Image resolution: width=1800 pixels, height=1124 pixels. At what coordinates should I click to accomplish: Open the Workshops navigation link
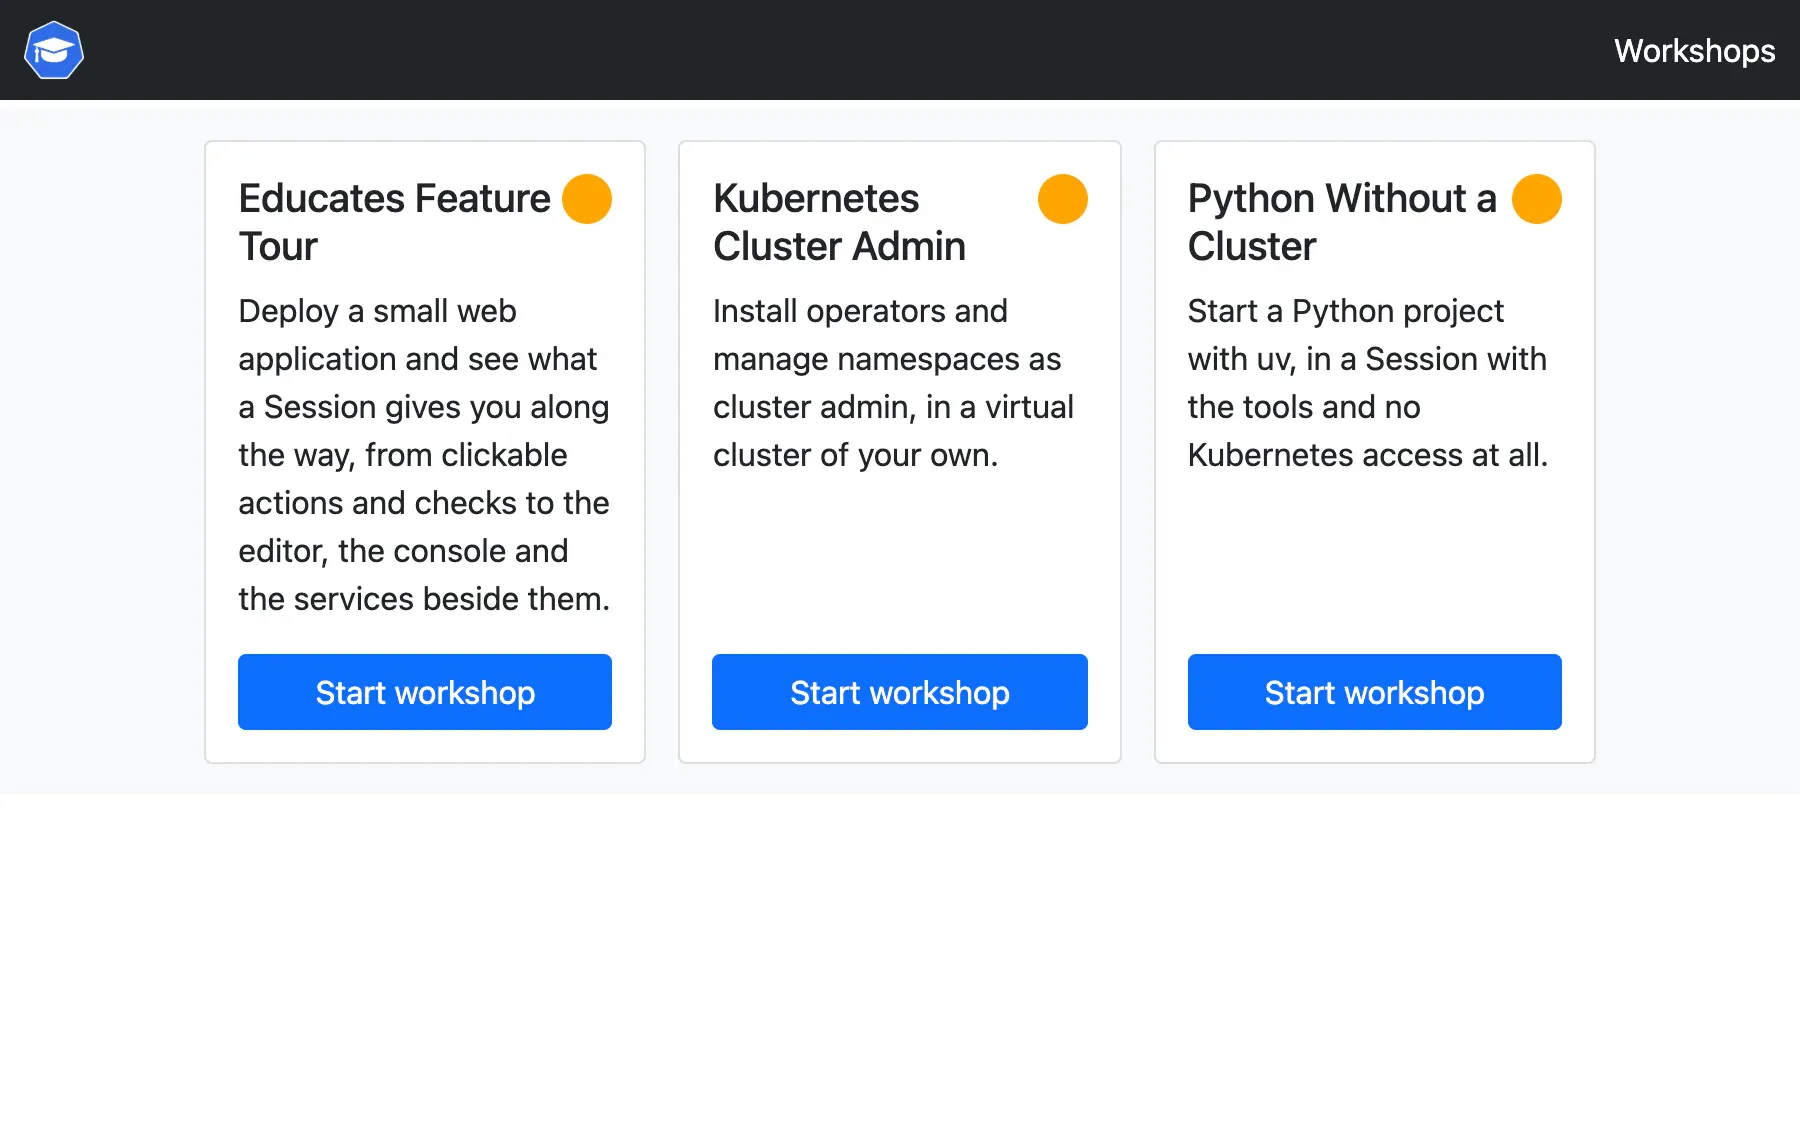click(x=1694, y=51)
